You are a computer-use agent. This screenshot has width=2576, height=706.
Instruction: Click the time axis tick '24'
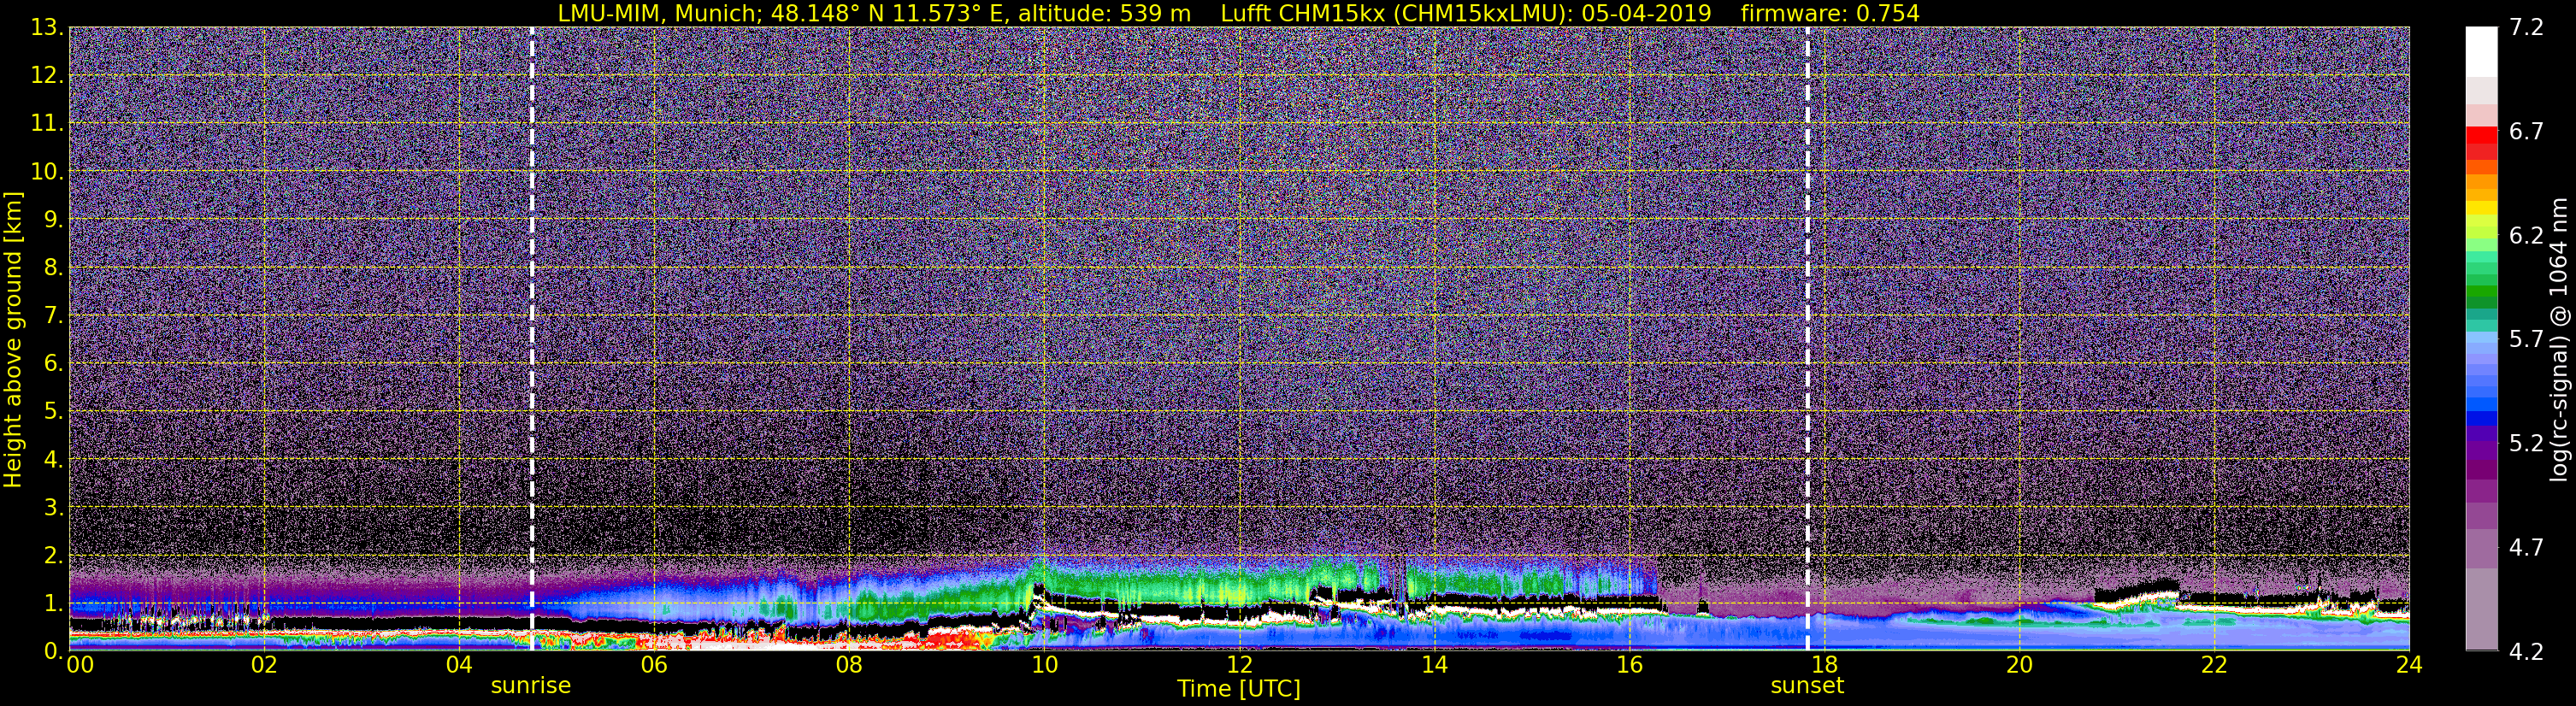tap(2409, 665)
